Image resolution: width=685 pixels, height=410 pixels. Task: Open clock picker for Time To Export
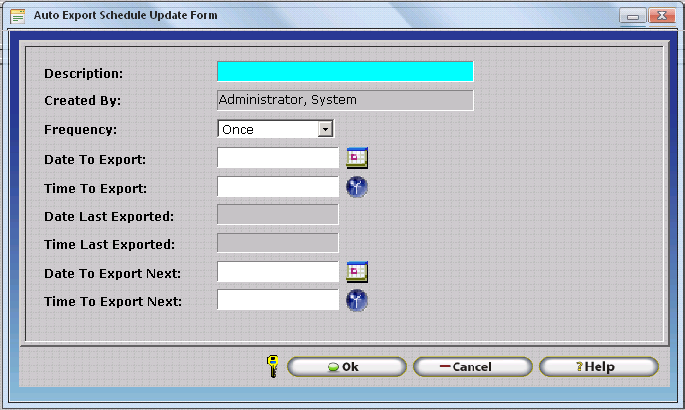(357, 187)
